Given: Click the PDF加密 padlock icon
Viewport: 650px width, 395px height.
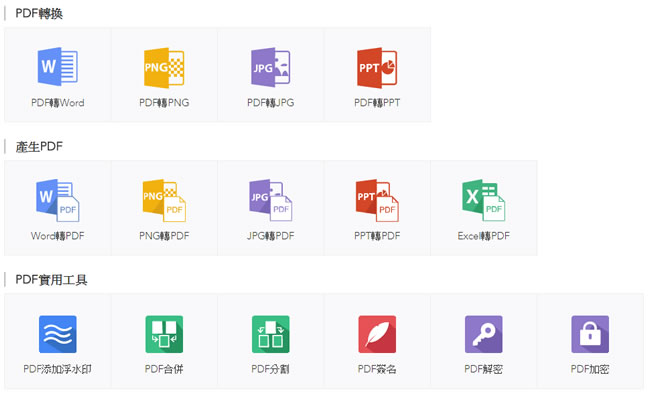Looking at the screenshot, I should (x=590, y=334).
